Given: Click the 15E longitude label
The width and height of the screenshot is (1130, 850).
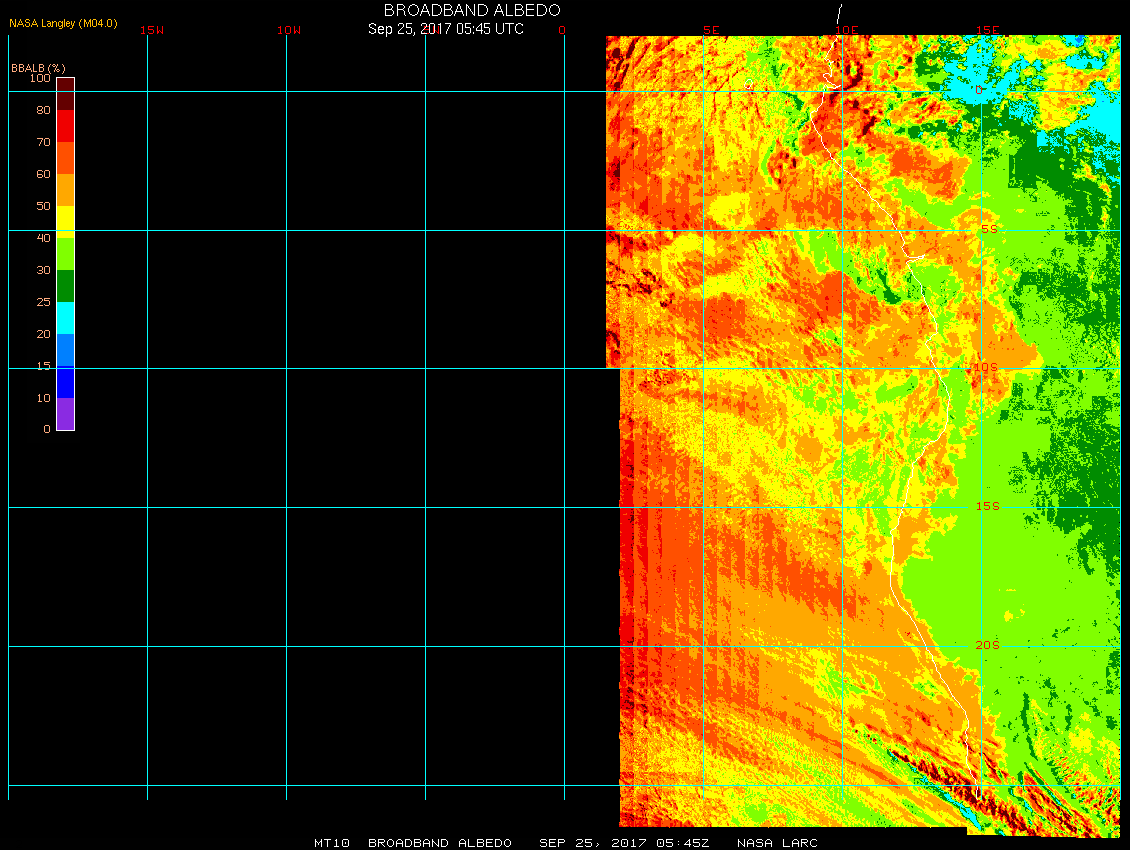Looking at the screenshot, I should [x=987, y=30].
